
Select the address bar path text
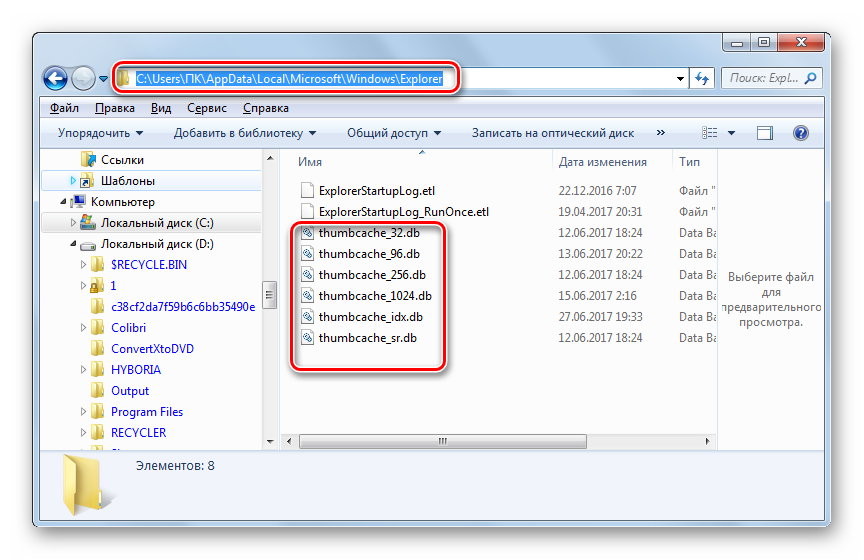[289, 79]
